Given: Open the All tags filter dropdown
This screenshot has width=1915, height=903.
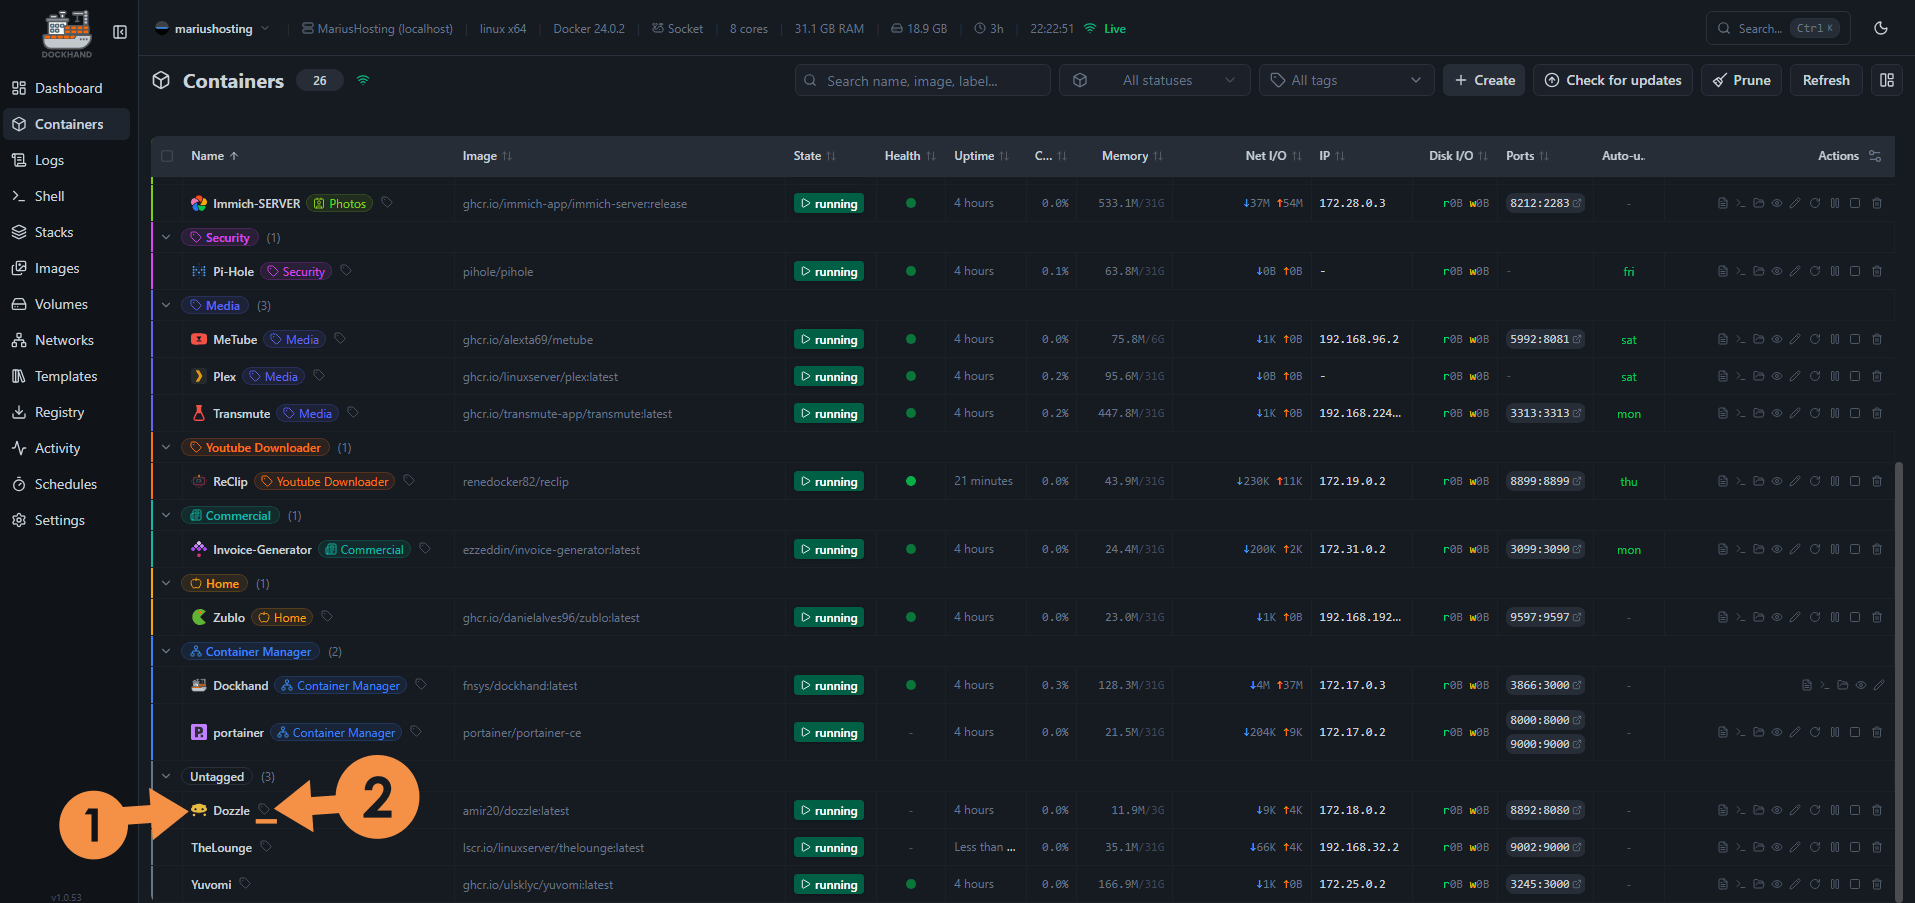Looking at the screenshot, I should pyautogui.click(x=1347, y=80).
